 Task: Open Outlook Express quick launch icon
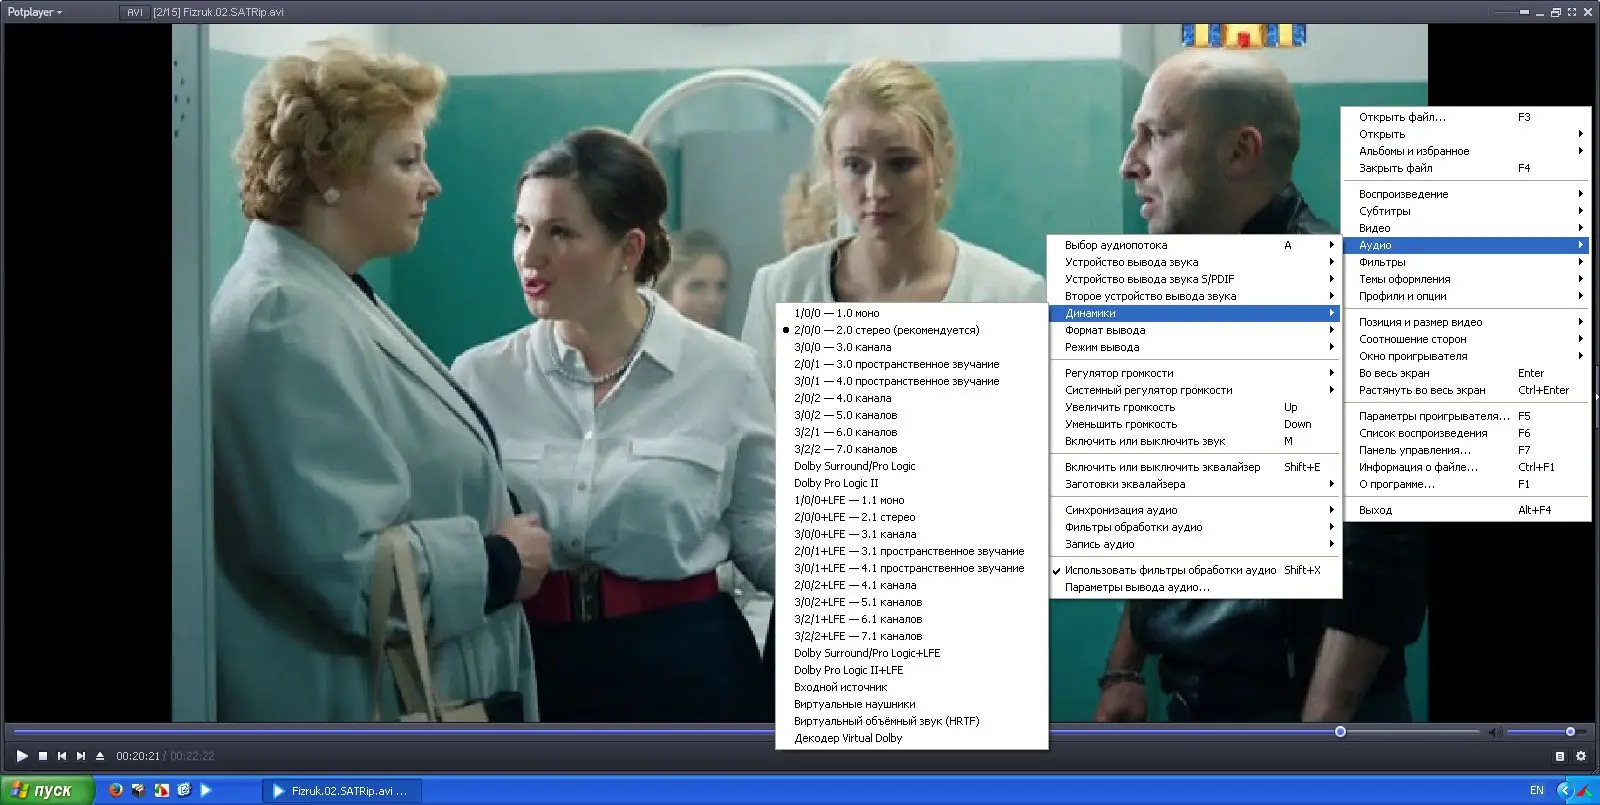coord(183,790)
